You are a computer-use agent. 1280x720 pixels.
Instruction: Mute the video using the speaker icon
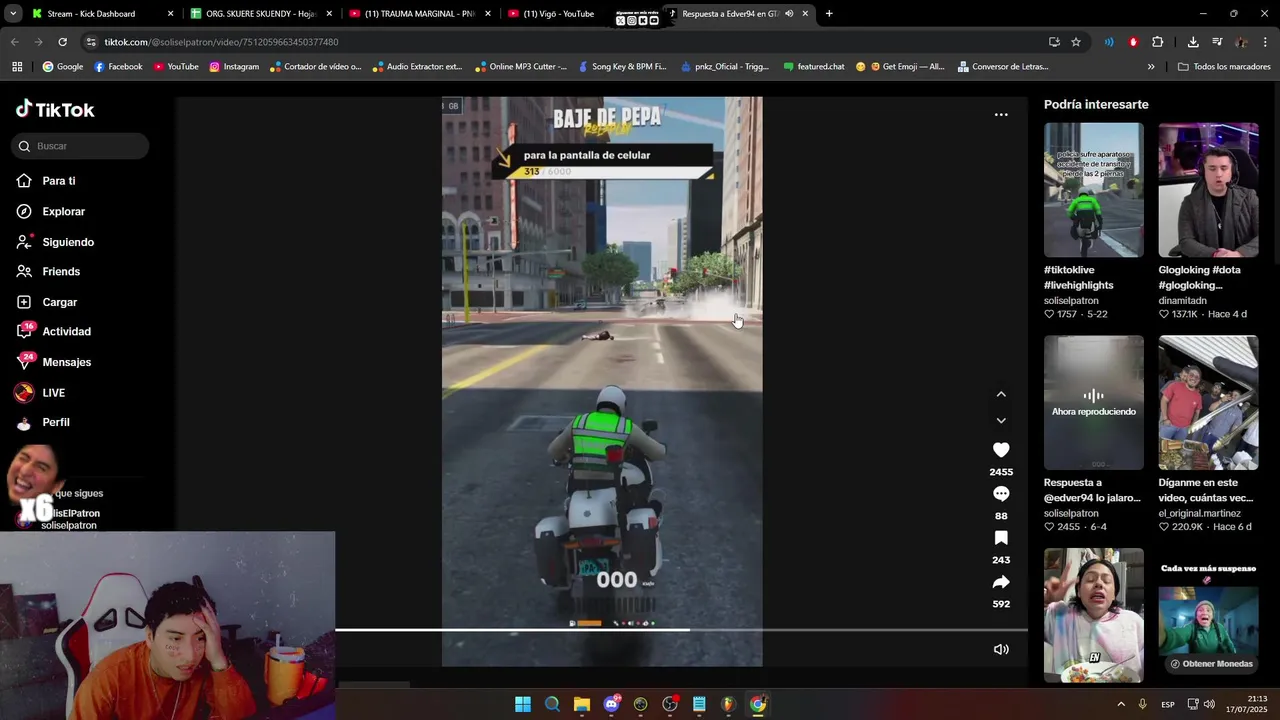(x=1001, y=649)
